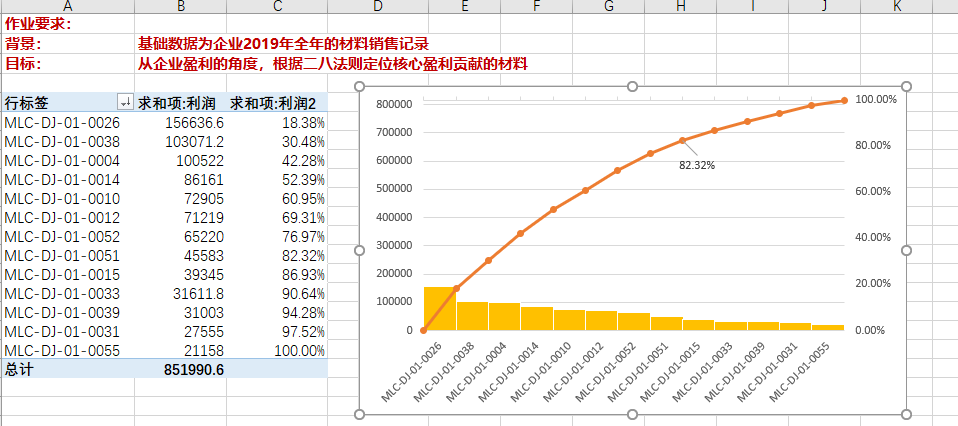Viewport: 958px width, 426px height.
Task: Select cumulative percentage cell 100.00% in table
Action: click(299, 351)
